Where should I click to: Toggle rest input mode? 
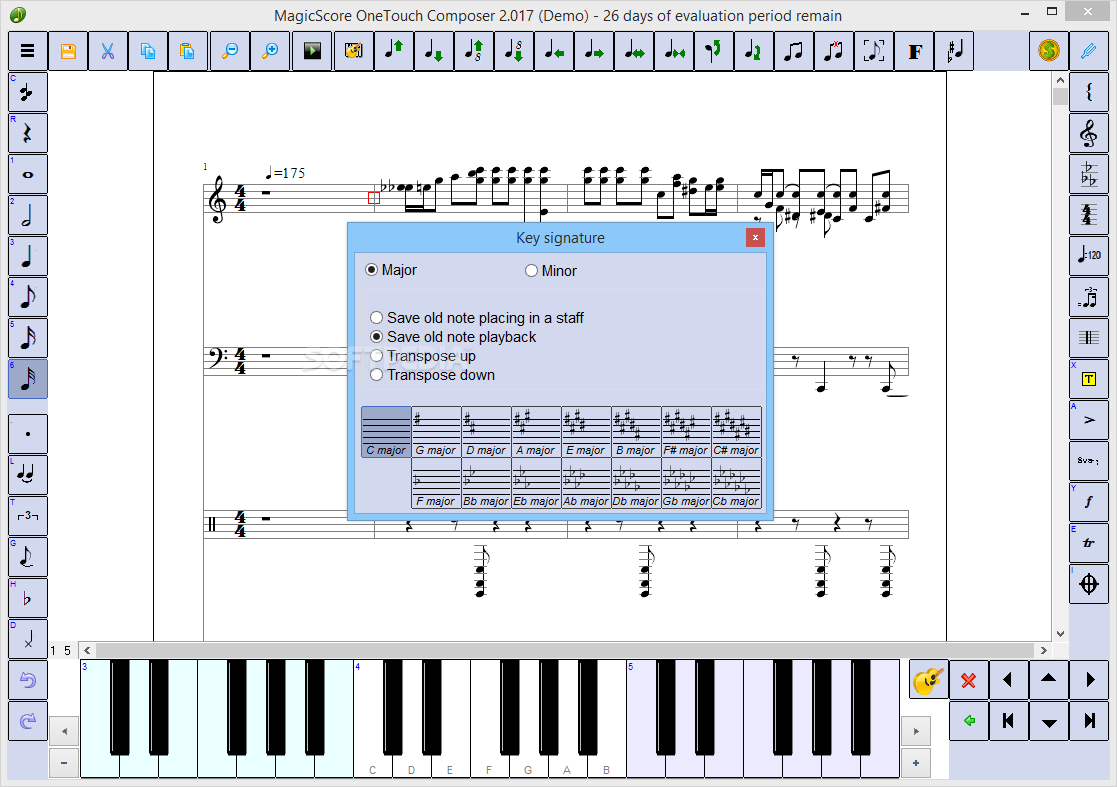pyautogui.click(x=28, y=133)
